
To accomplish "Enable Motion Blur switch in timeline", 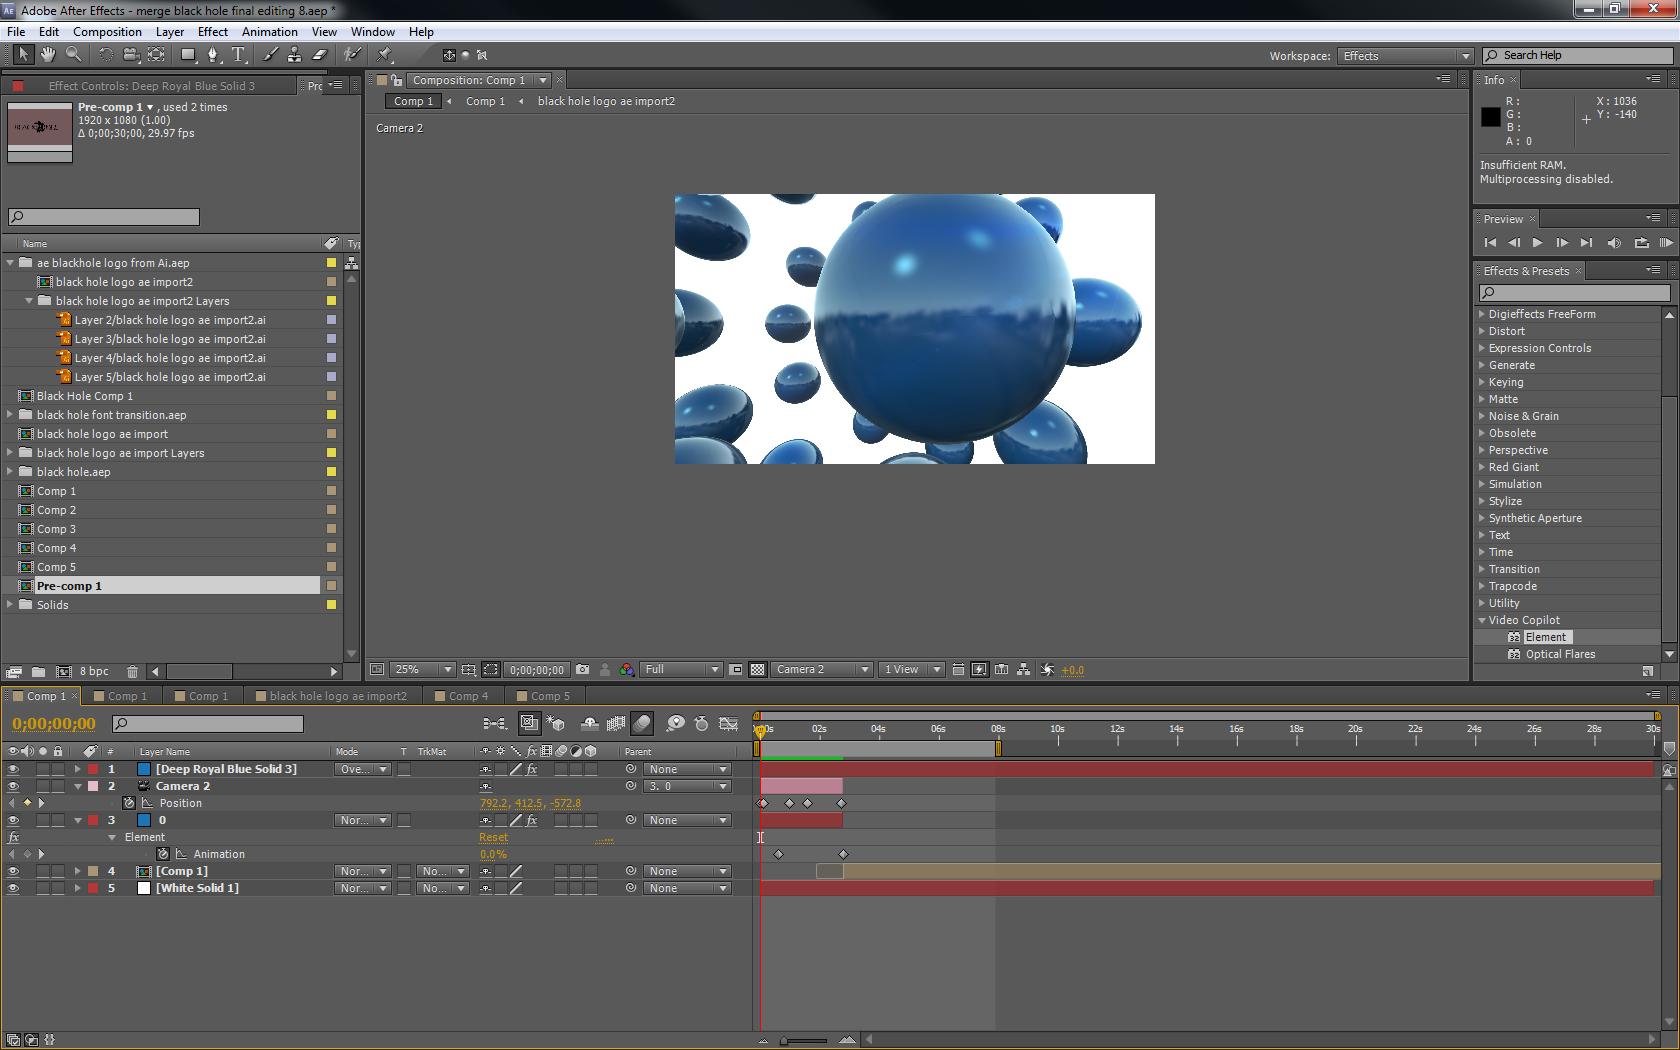I will click(642, 723).
